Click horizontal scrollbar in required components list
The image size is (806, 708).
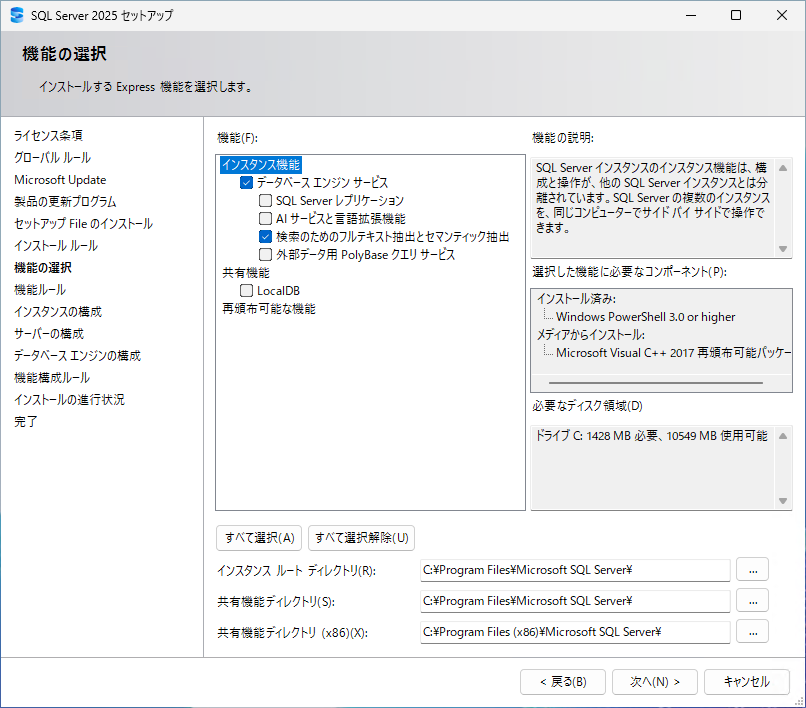[656, 383]
